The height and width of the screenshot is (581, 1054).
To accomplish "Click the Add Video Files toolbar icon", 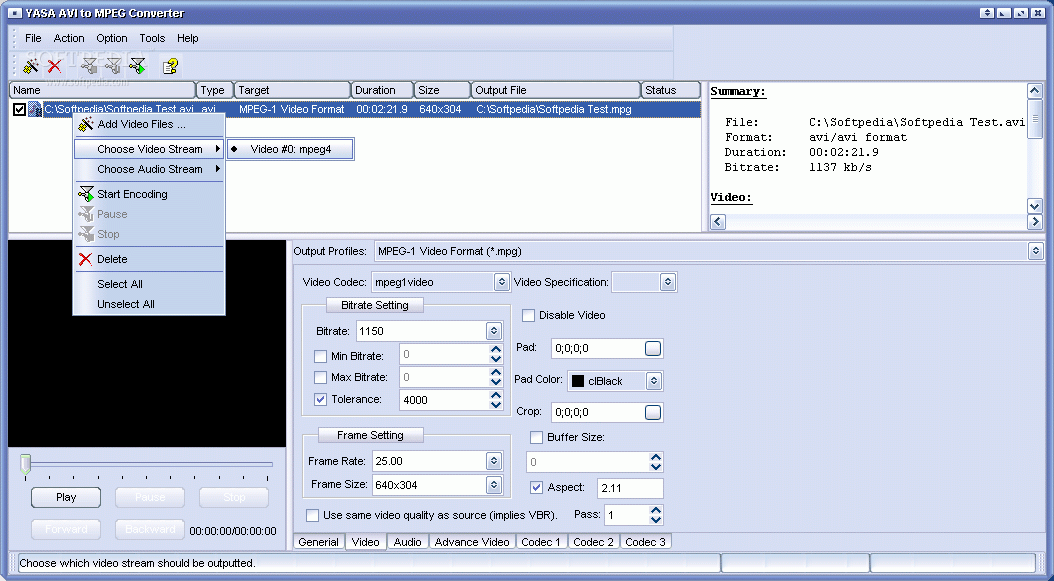I will click(x=31, y=66).
